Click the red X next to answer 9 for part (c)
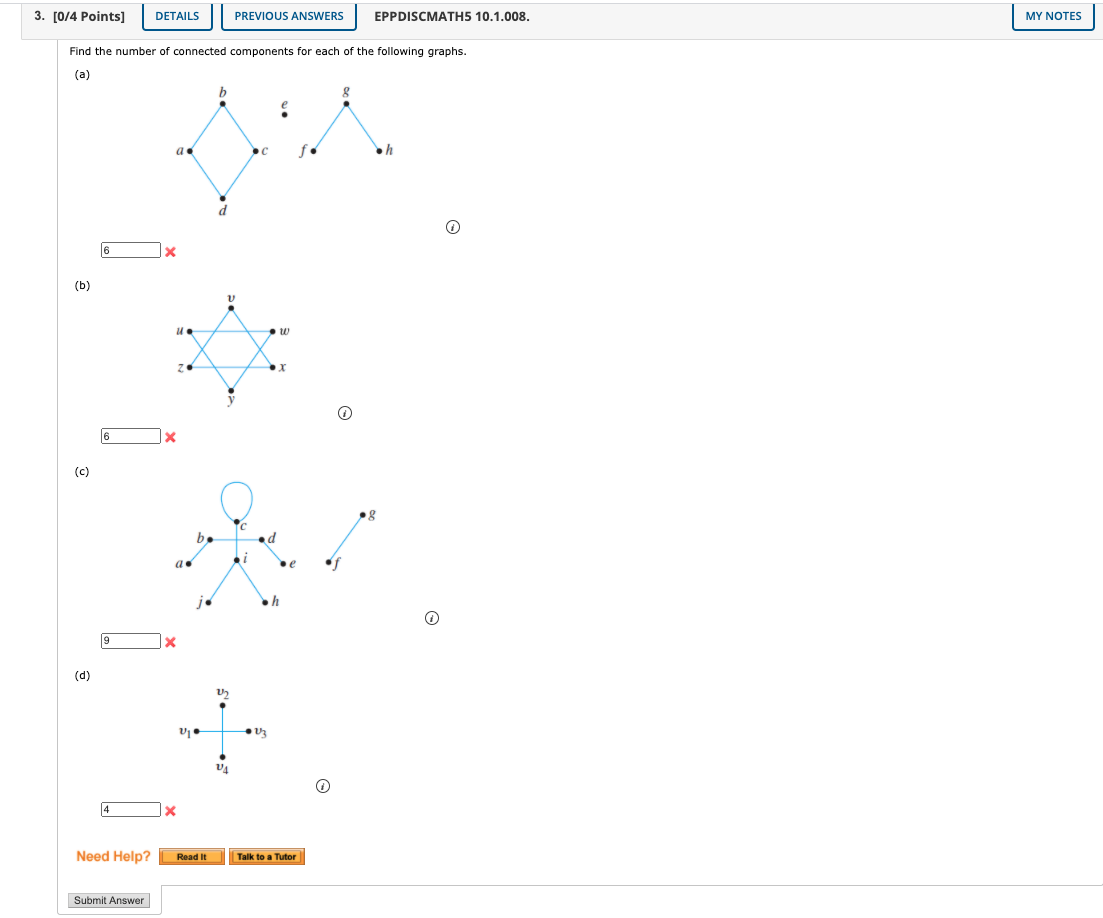 (170, 641)
